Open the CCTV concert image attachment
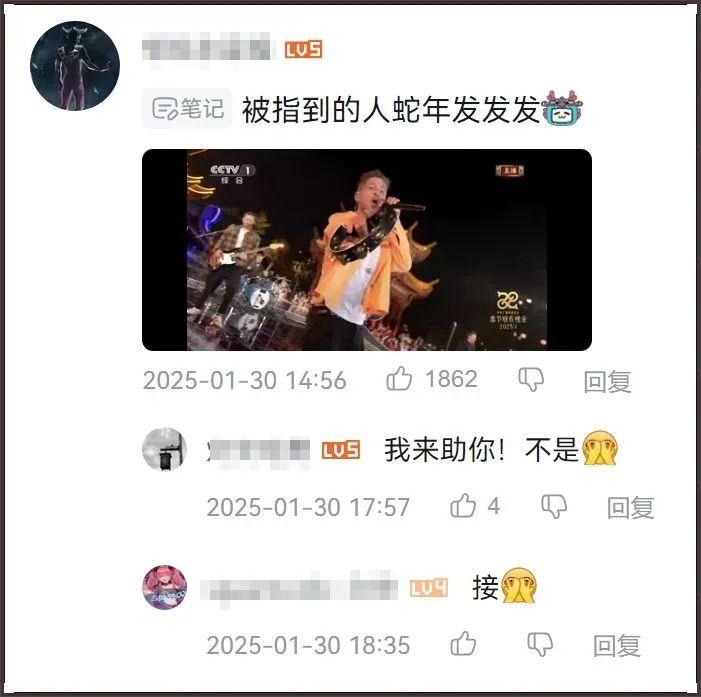This screenshot has height=697, width=701. [x=367, y=250]
